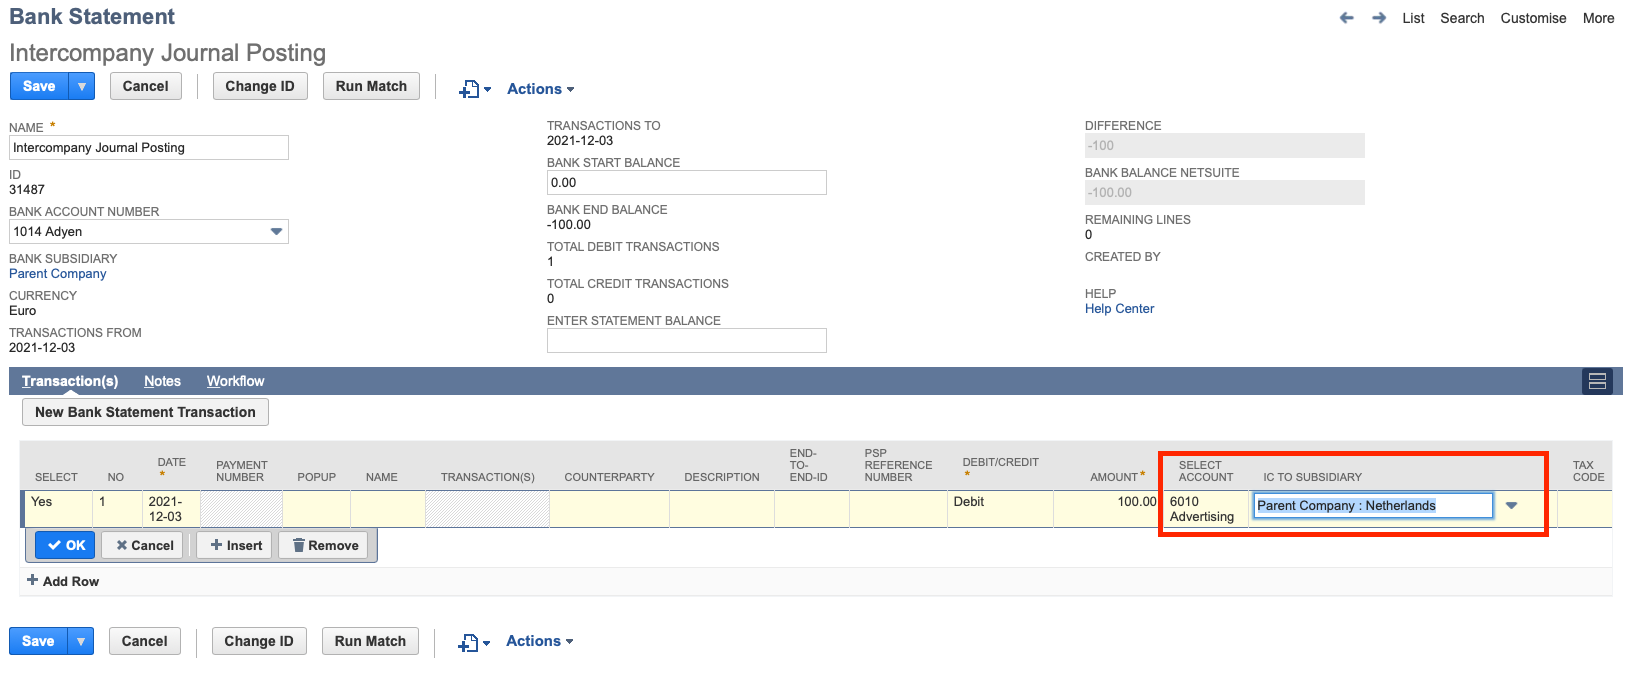This screenshot has height=674, width=1633.
Task: Remove the line with Remove button
Action: (x=325, y=545)
